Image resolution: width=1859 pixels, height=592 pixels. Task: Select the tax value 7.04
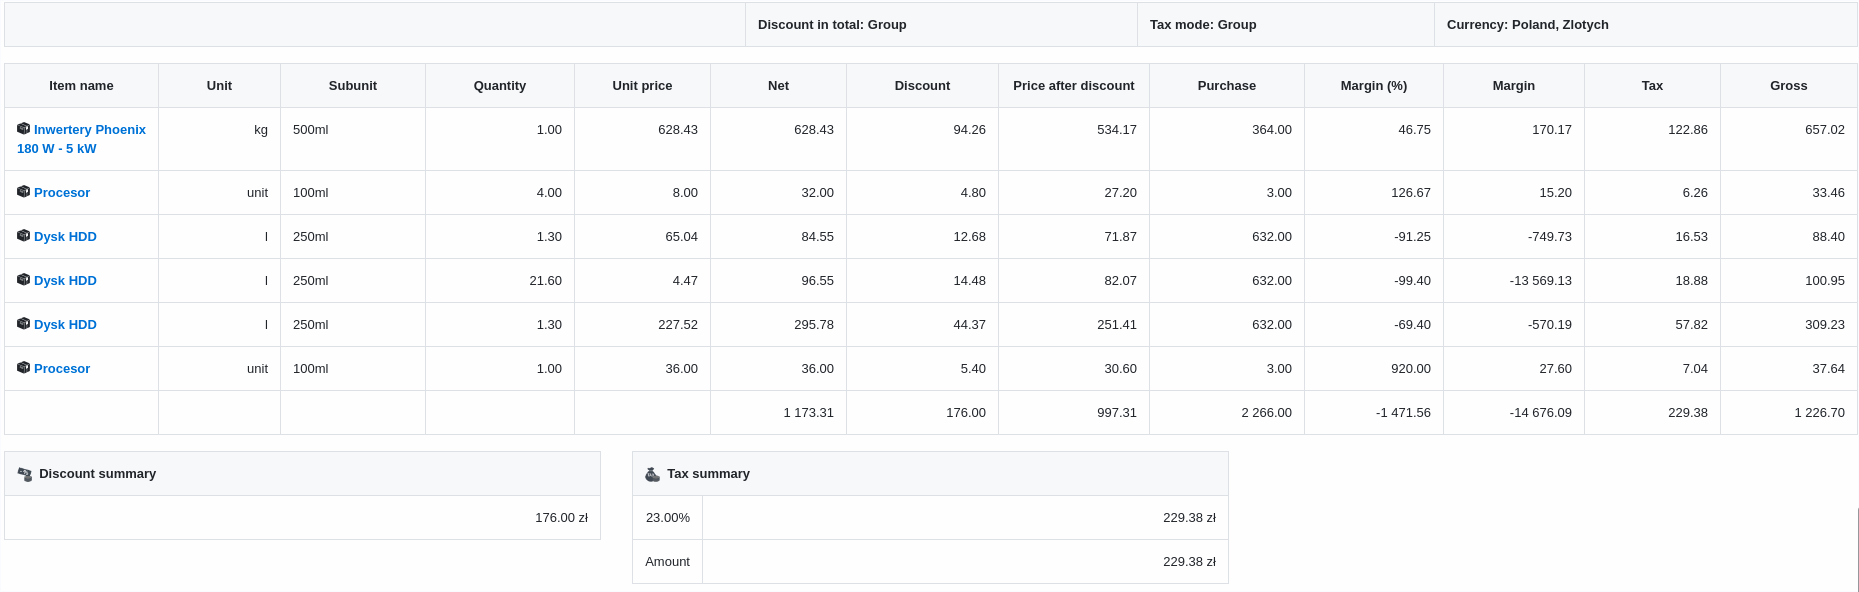(1695, 369)
